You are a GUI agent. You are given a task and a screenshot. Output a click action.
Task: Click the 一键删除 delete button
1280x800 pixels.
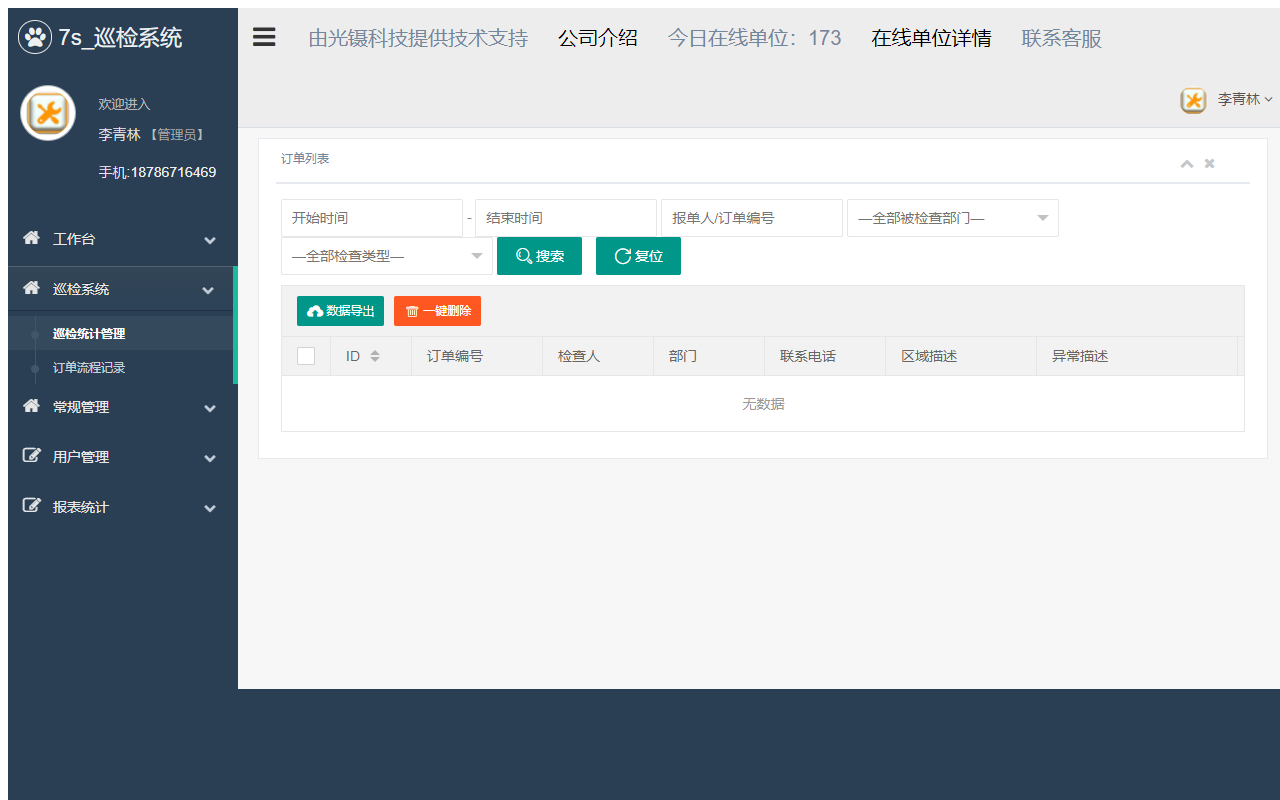438,311
